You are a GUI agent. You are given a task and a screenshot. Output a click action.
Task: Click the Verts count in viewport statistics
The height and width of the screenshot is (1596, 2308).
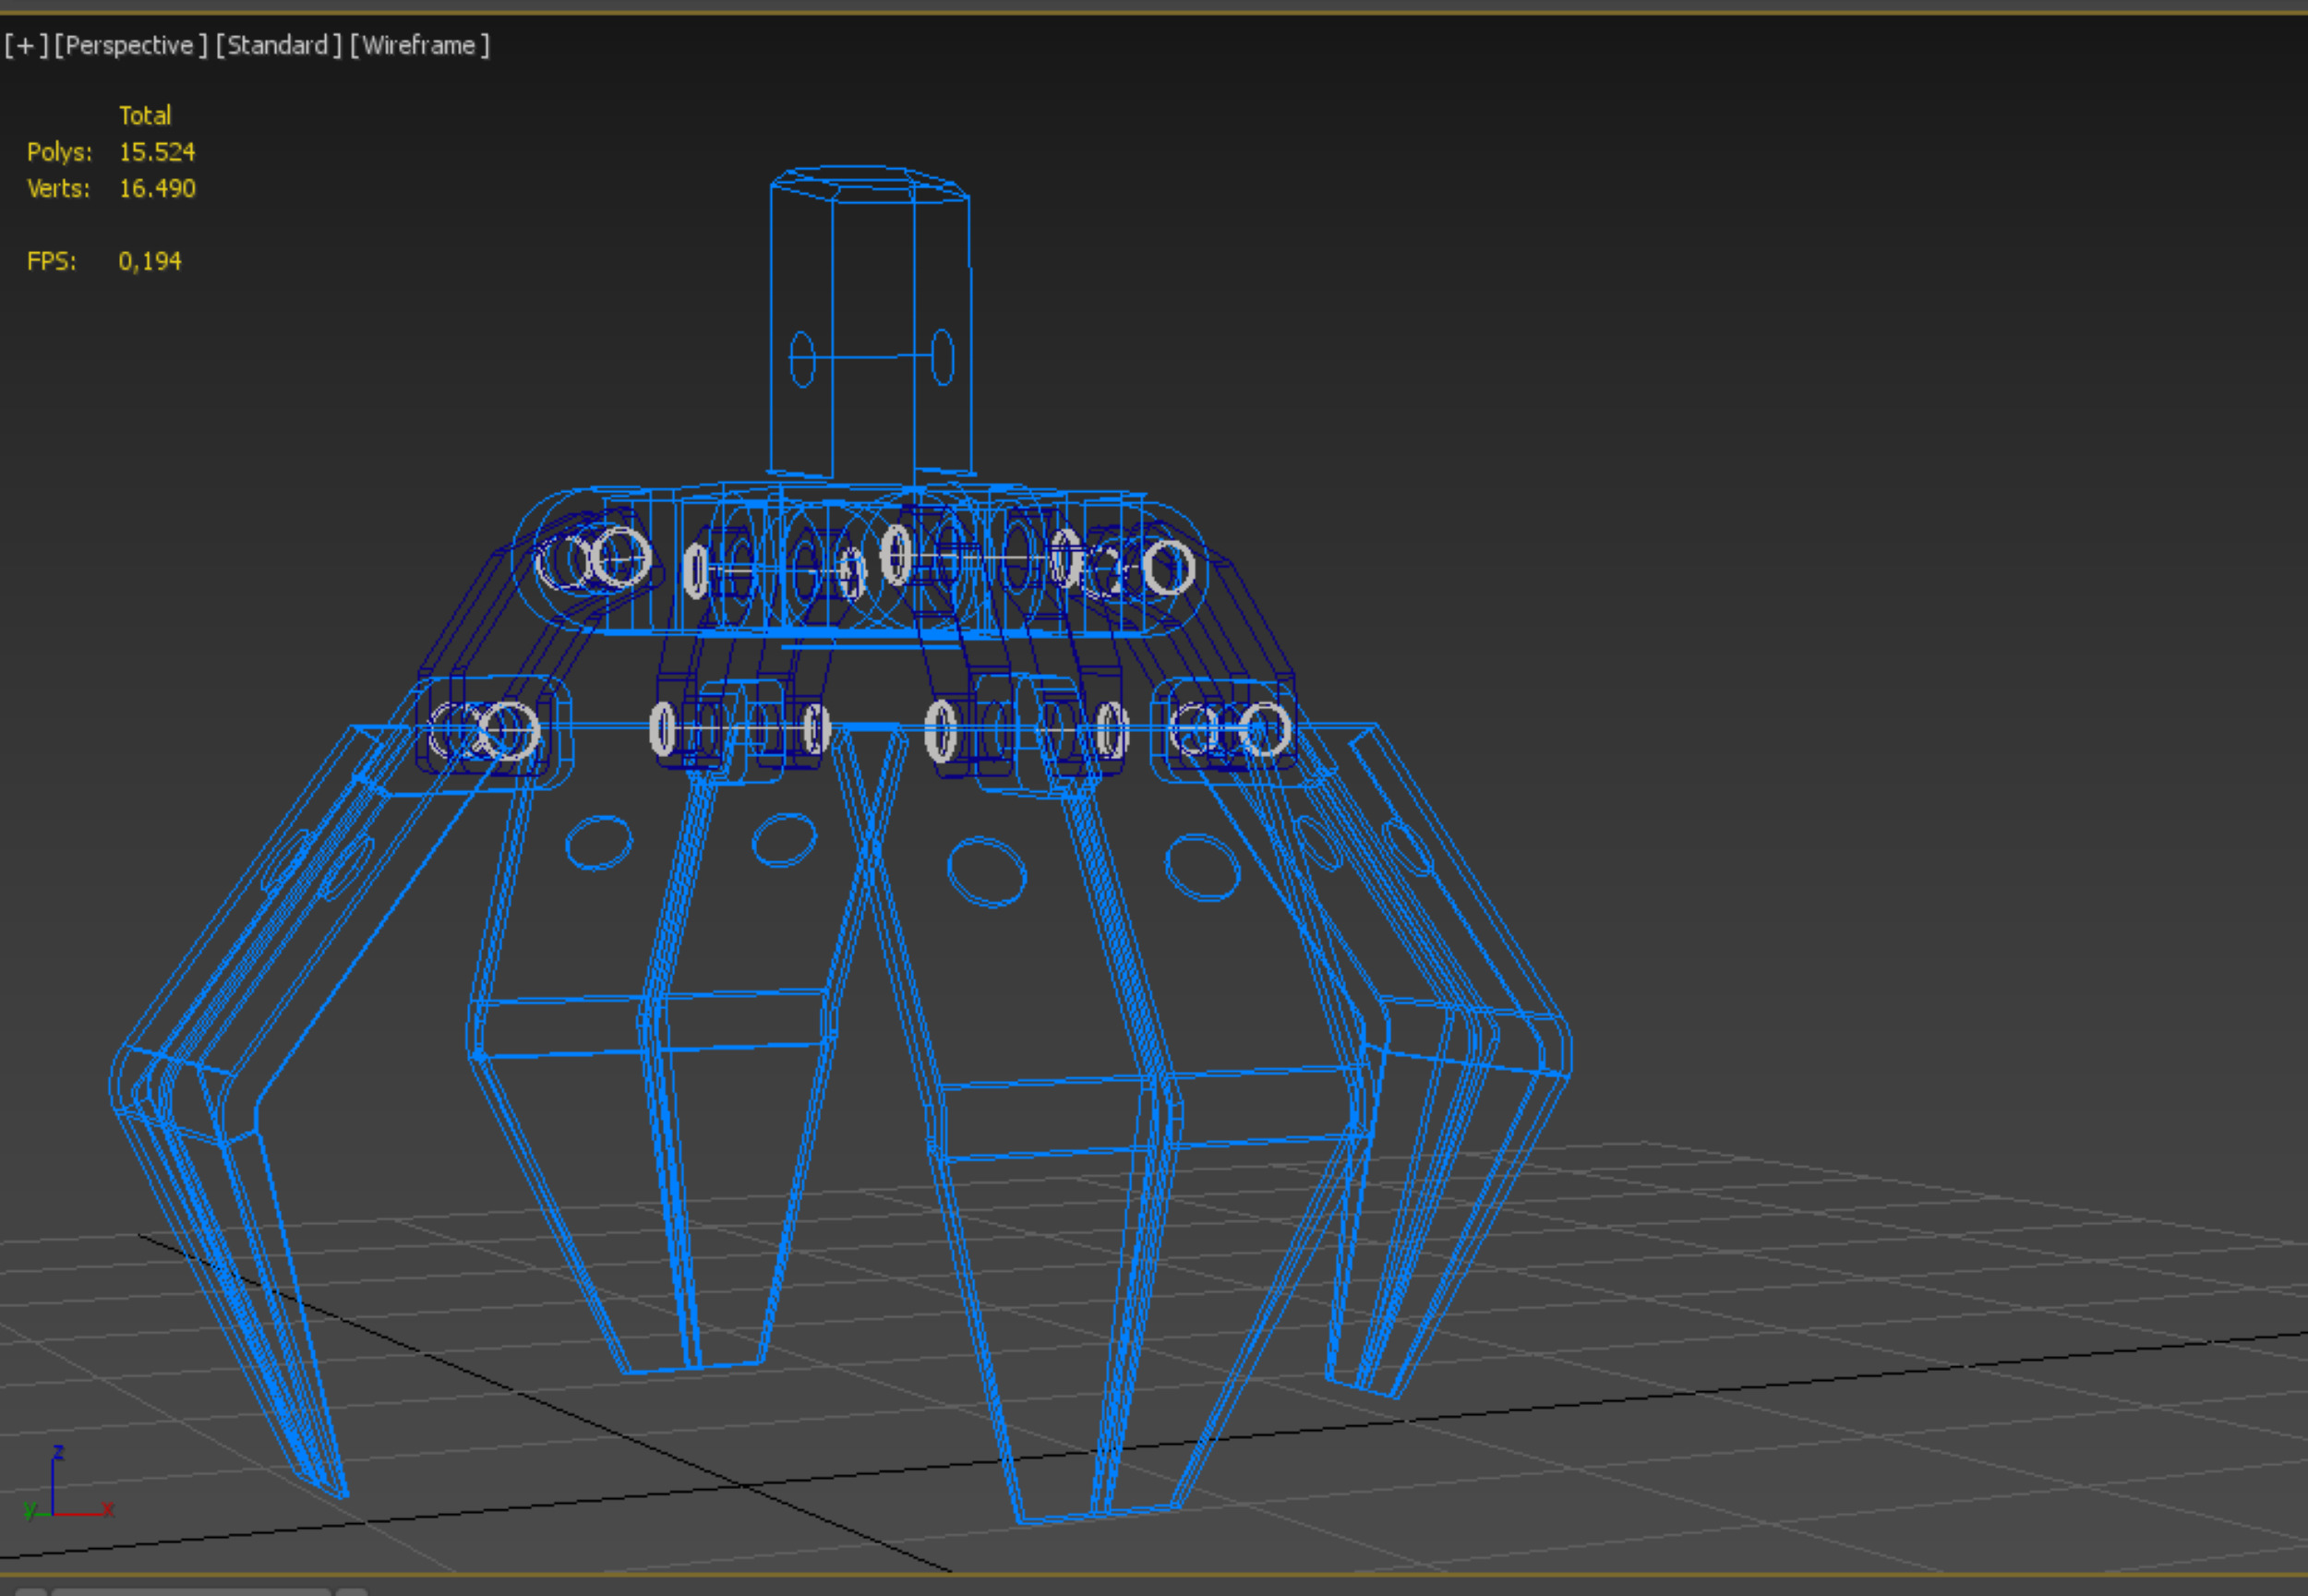[156, 188]
